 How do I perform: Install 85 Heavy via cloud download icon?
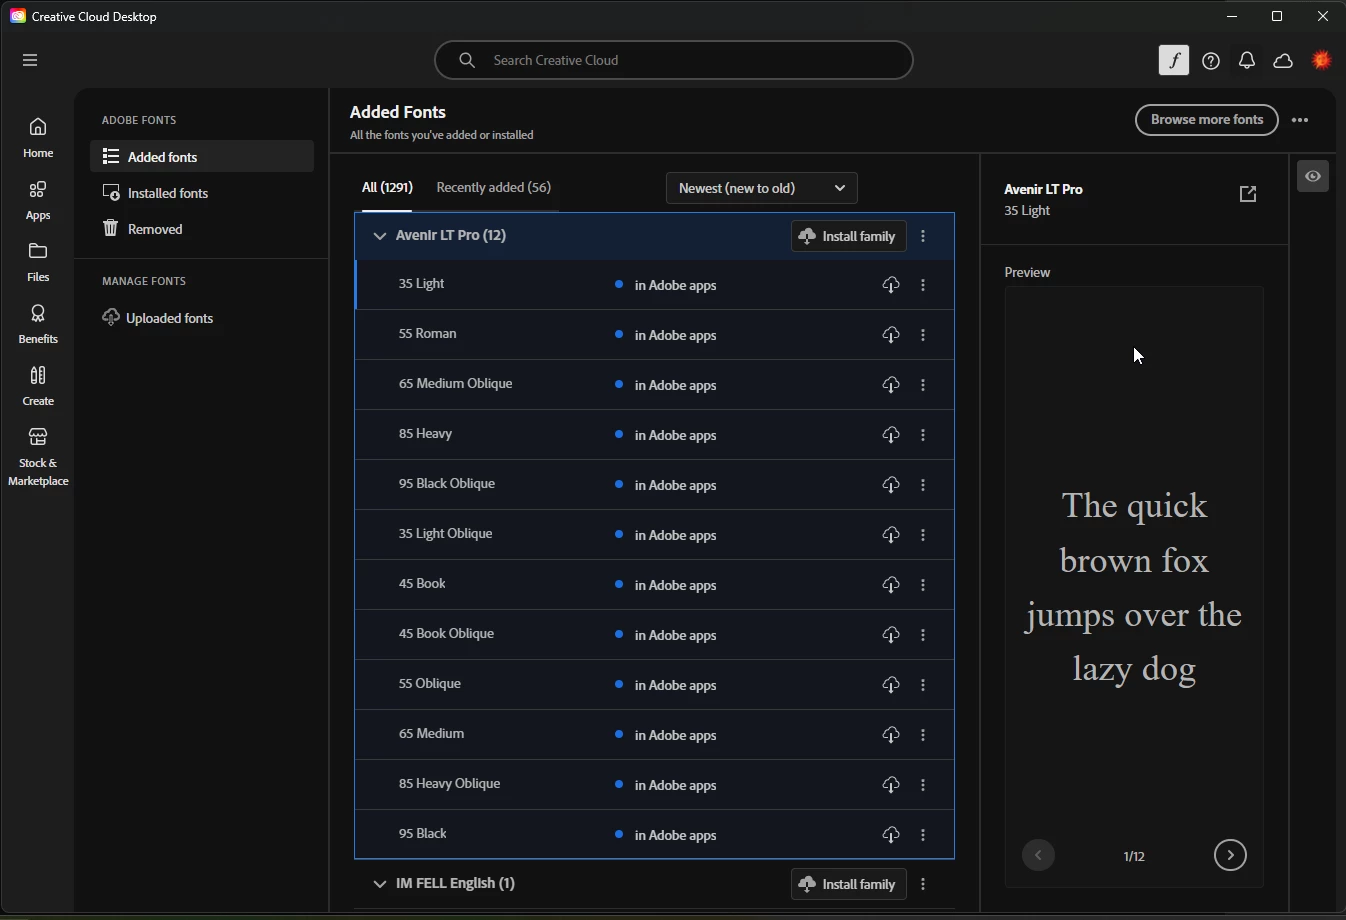pyautogui.click(x=891, y=435)
